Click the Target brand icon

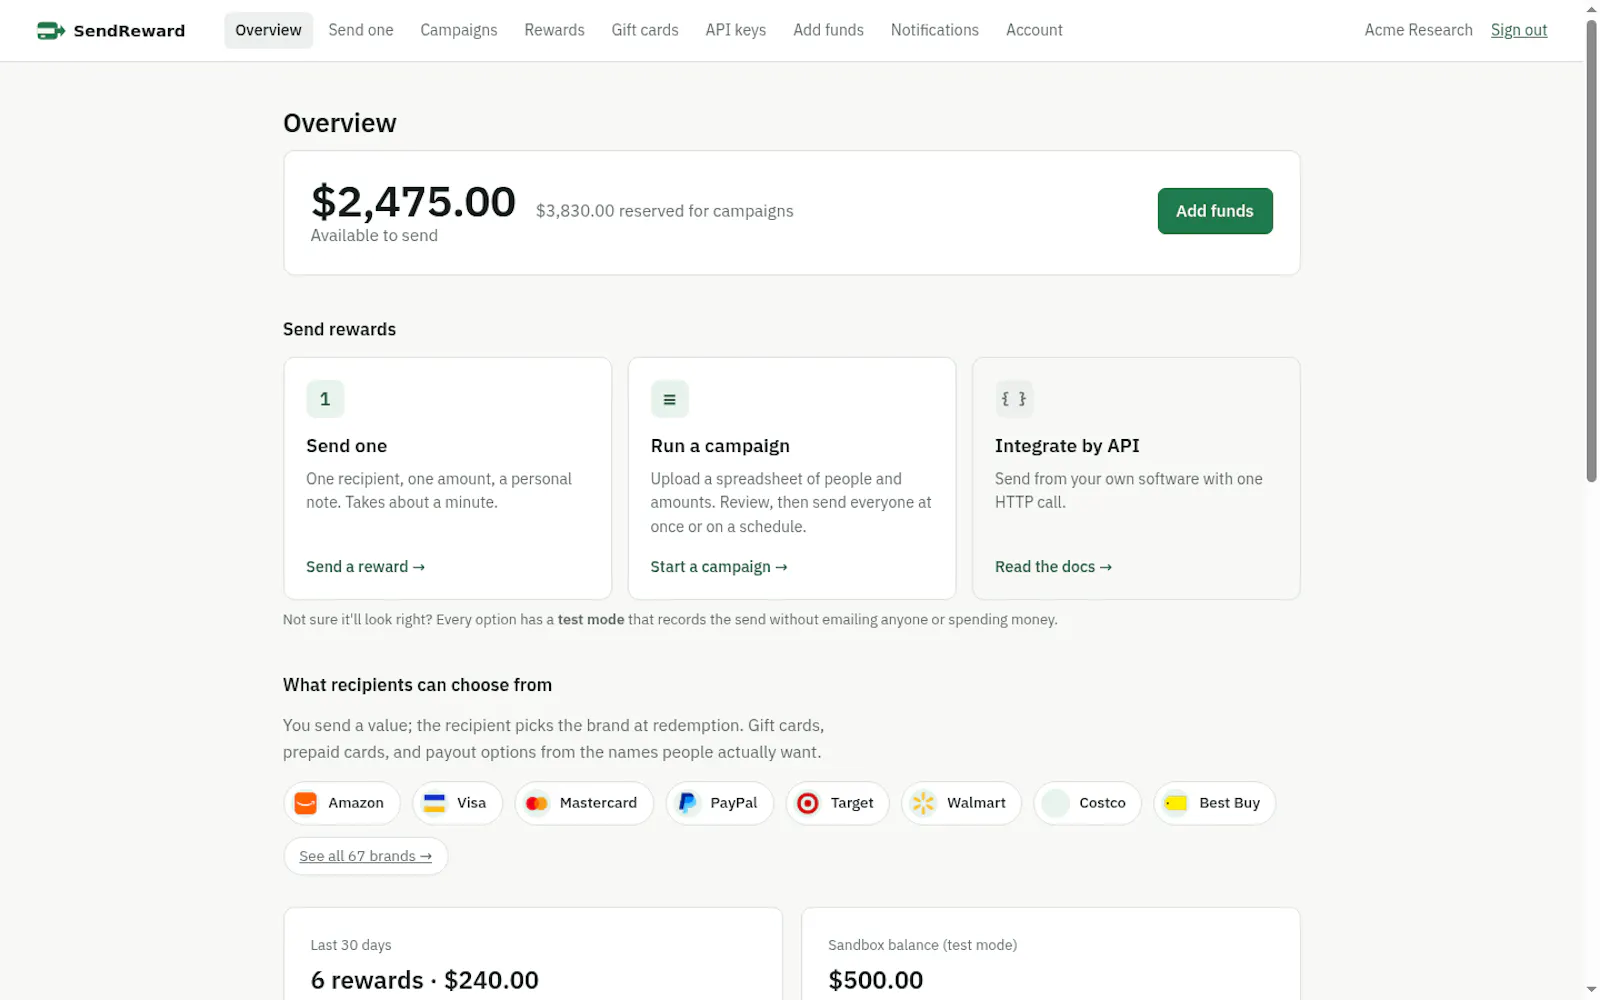coord(808,803)
